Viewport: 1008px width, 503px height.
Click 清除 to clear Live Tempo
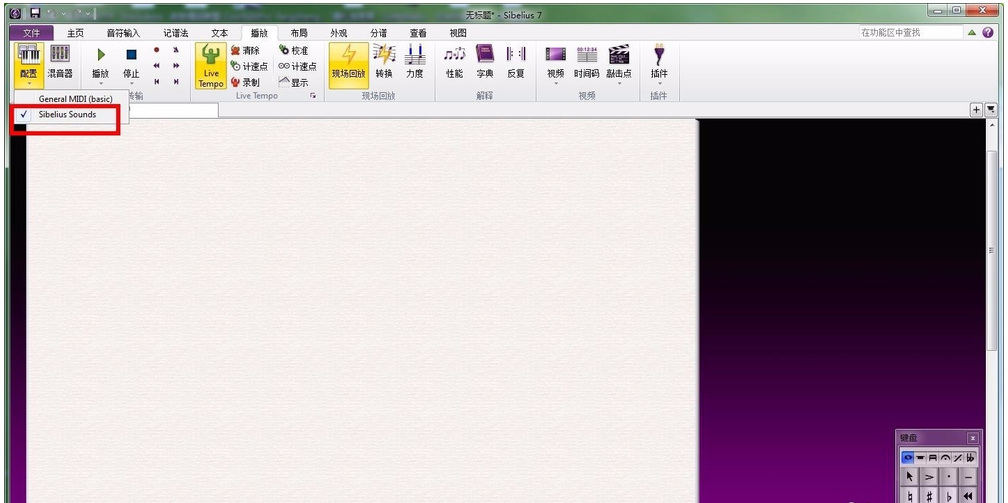click(245, 50)
